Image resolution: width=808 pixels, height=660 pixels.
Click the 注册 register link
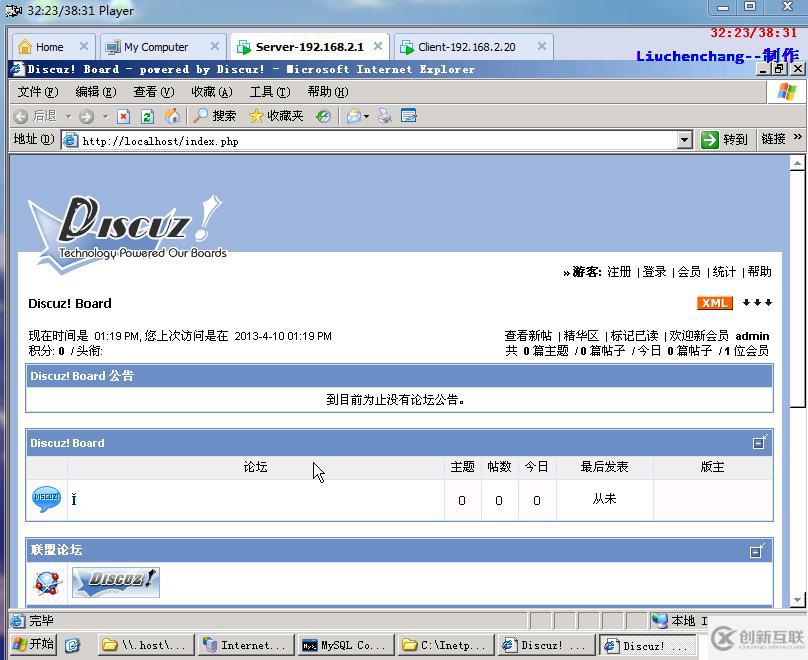619,272
